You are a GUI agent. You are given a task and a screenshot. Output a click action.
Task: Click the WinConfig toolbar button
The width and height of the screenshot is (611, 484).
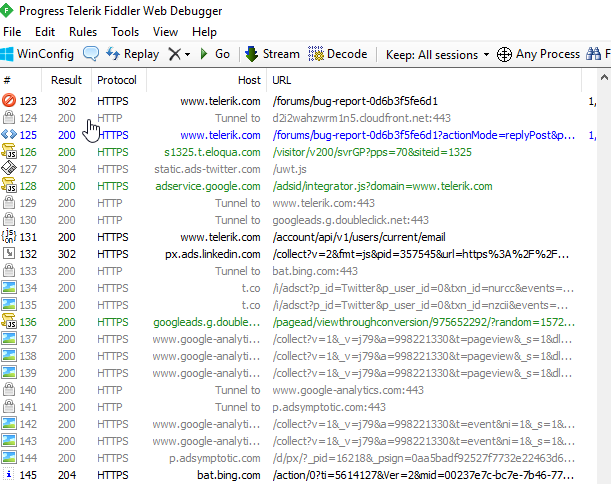point(38,54)
